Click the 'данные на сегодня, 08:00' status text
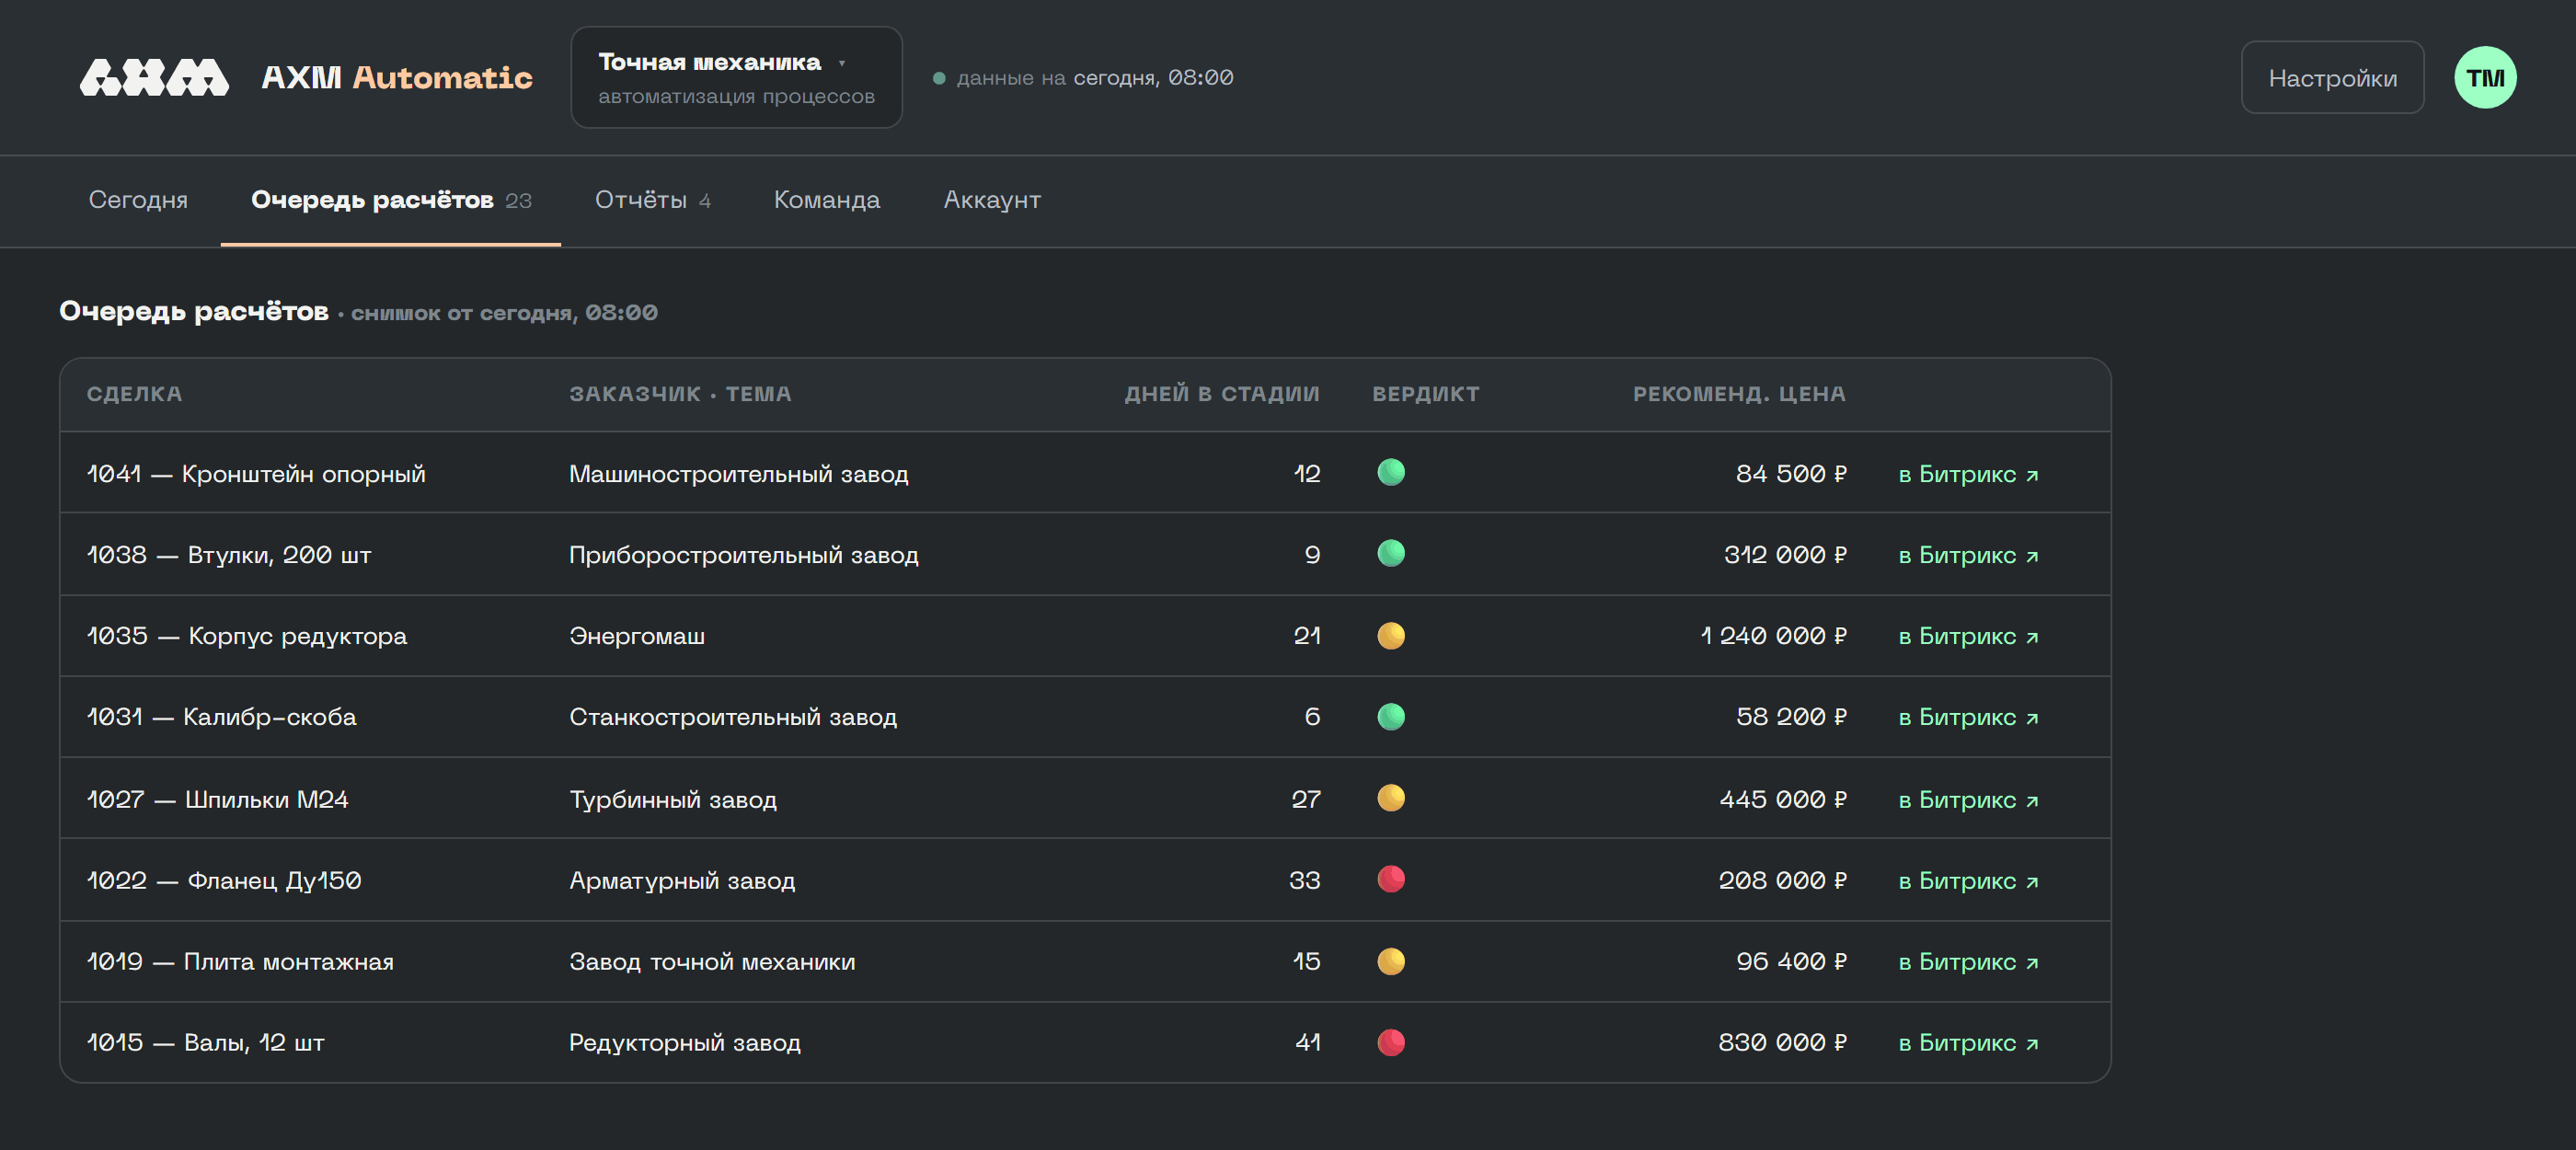This screenshot has height=1150, width=2576. point(1095,78)
